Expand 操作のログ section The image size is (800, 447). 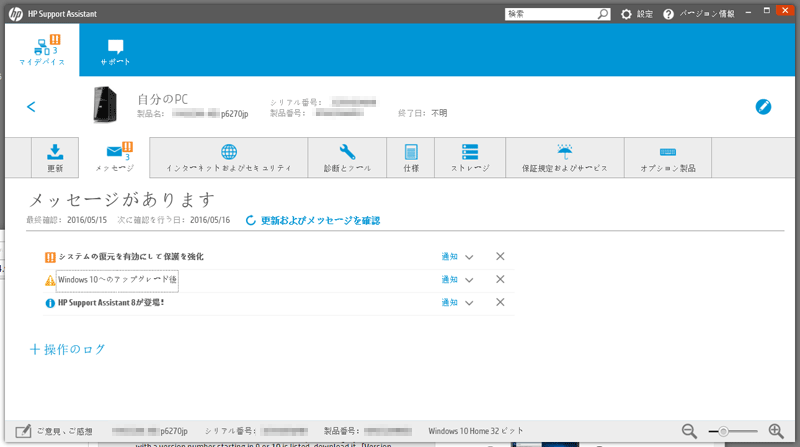coord(67,350)
